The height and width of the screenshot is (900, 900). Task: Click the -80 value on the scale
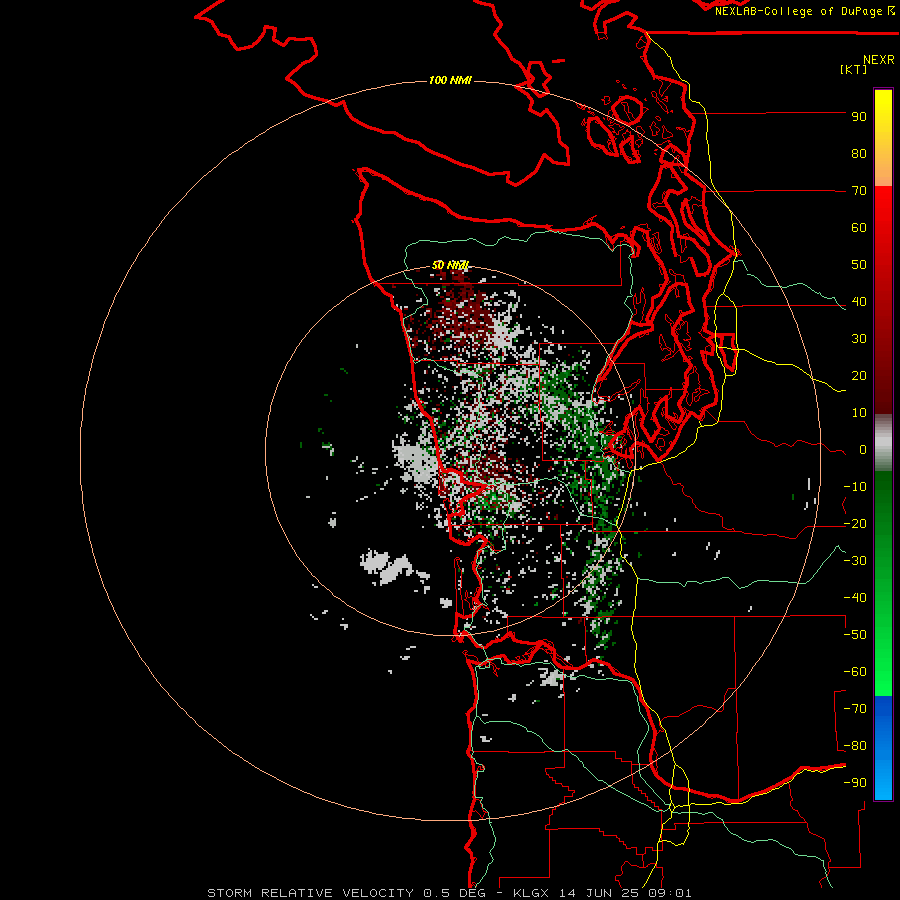(x=855, y=746)
